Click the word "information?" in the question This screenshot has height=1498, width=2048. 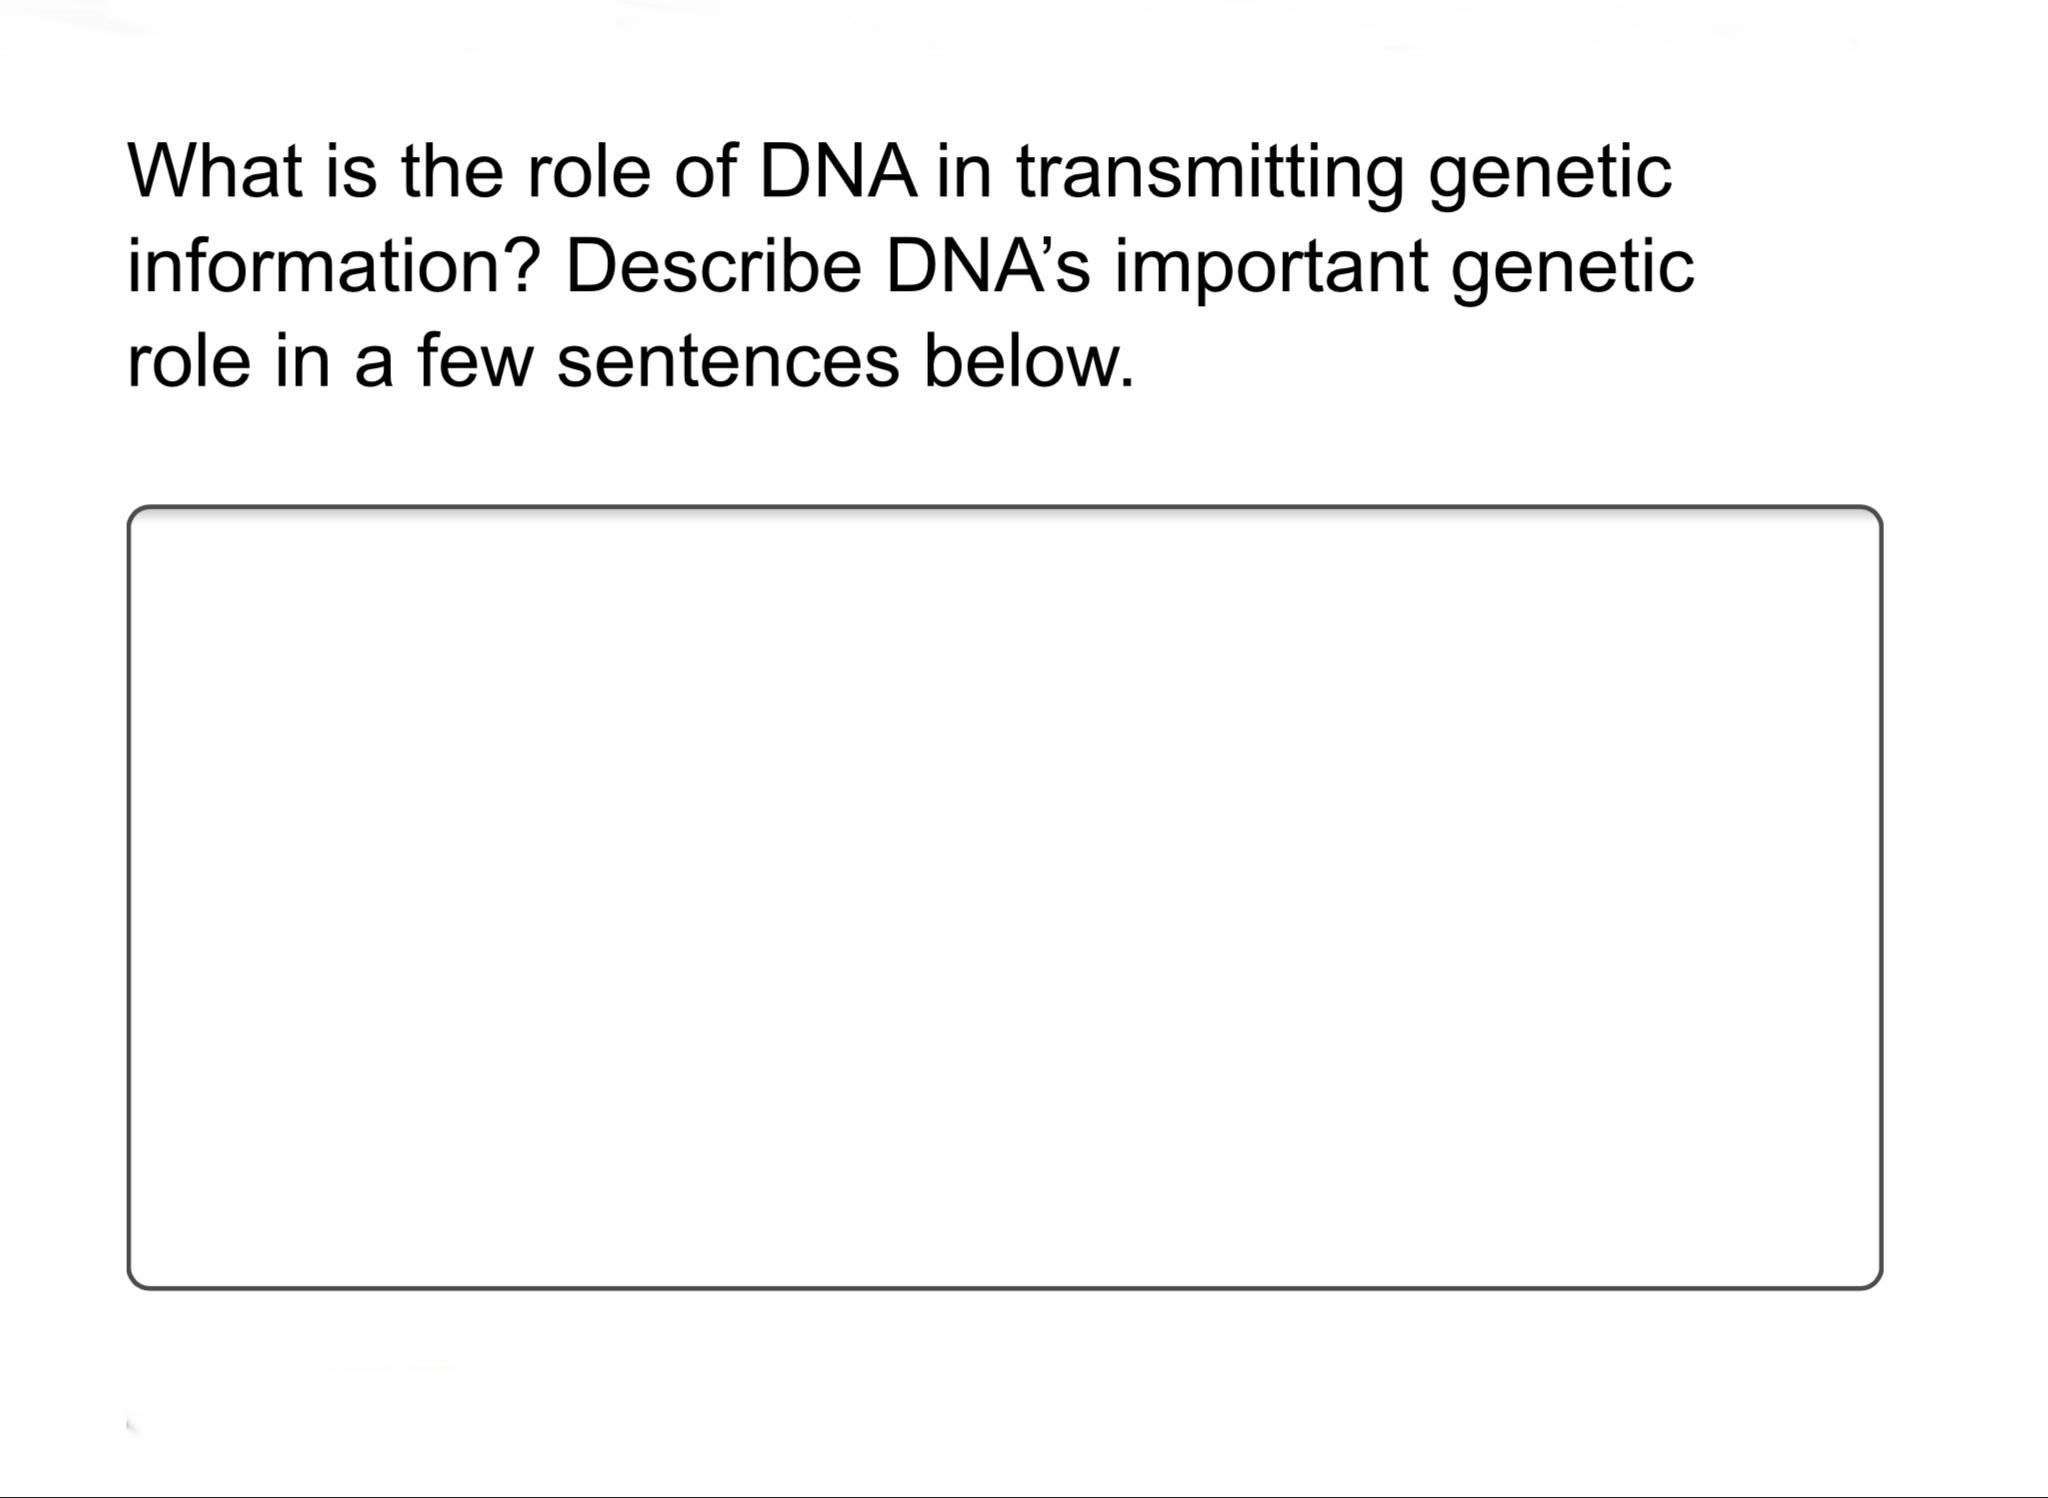(334, 266)
